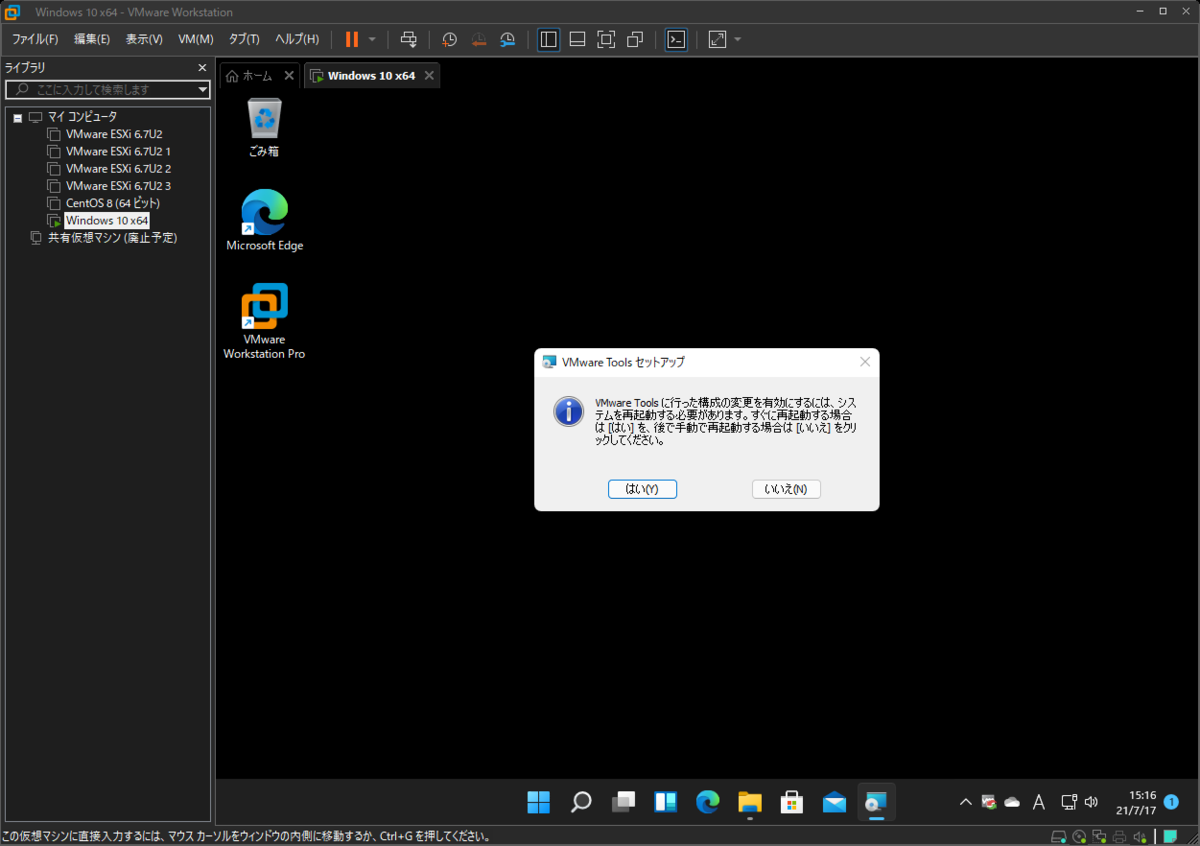
Task: Click the hard disk device status icon
Action: pos(1059,837)
